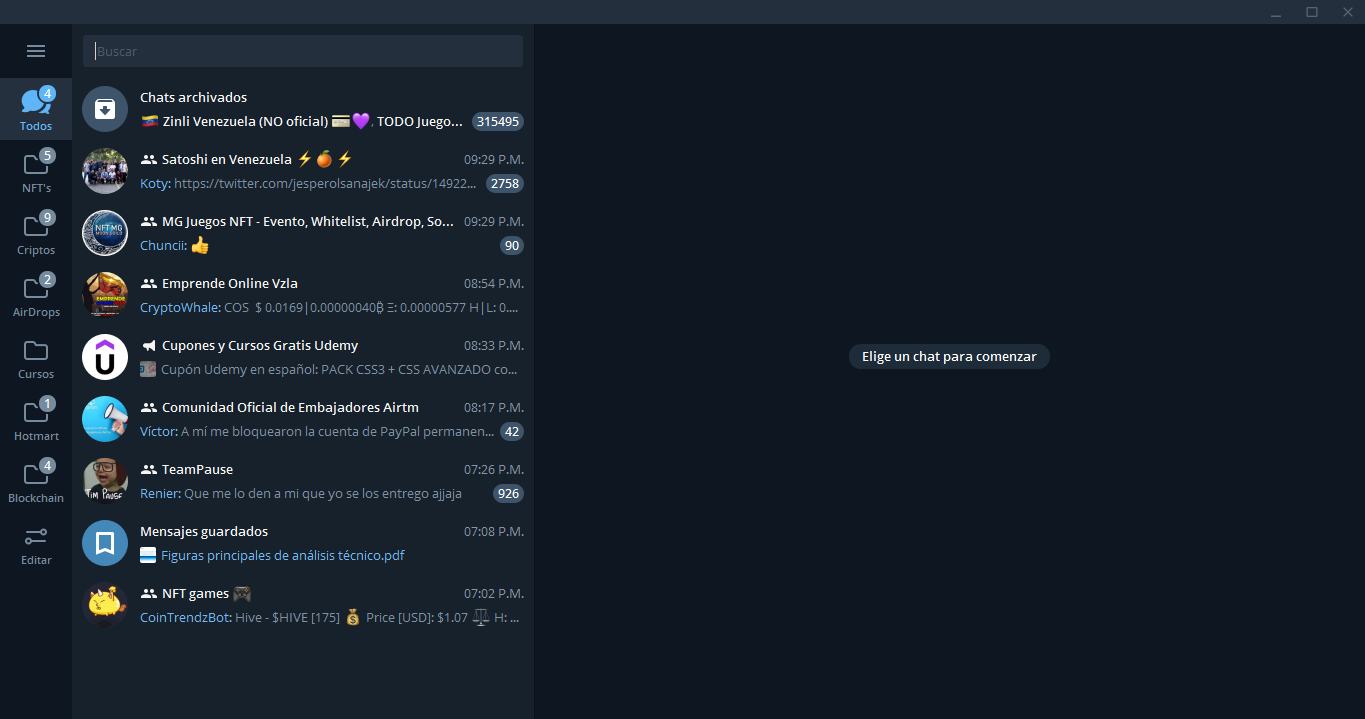Open the hamburger main menu
This screenshot has width=1365, height=719.
point(36,51)
